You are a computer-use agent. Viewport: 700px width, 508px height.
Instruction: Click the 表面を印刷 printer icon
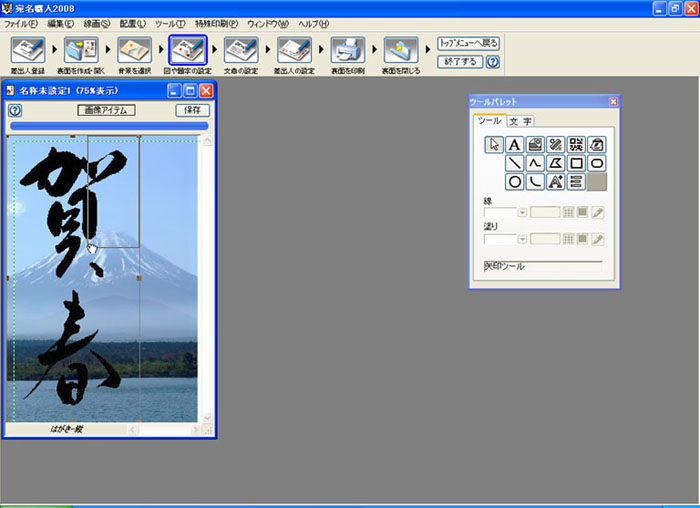[x=347, y=50]
